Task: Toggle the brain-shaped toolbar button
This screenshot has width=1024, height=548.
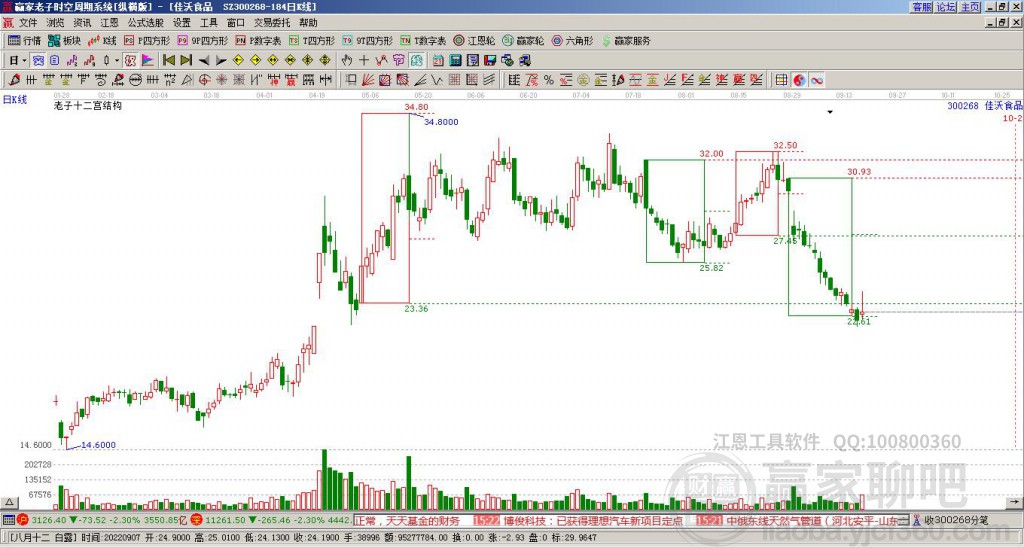Action: point(417,61)
